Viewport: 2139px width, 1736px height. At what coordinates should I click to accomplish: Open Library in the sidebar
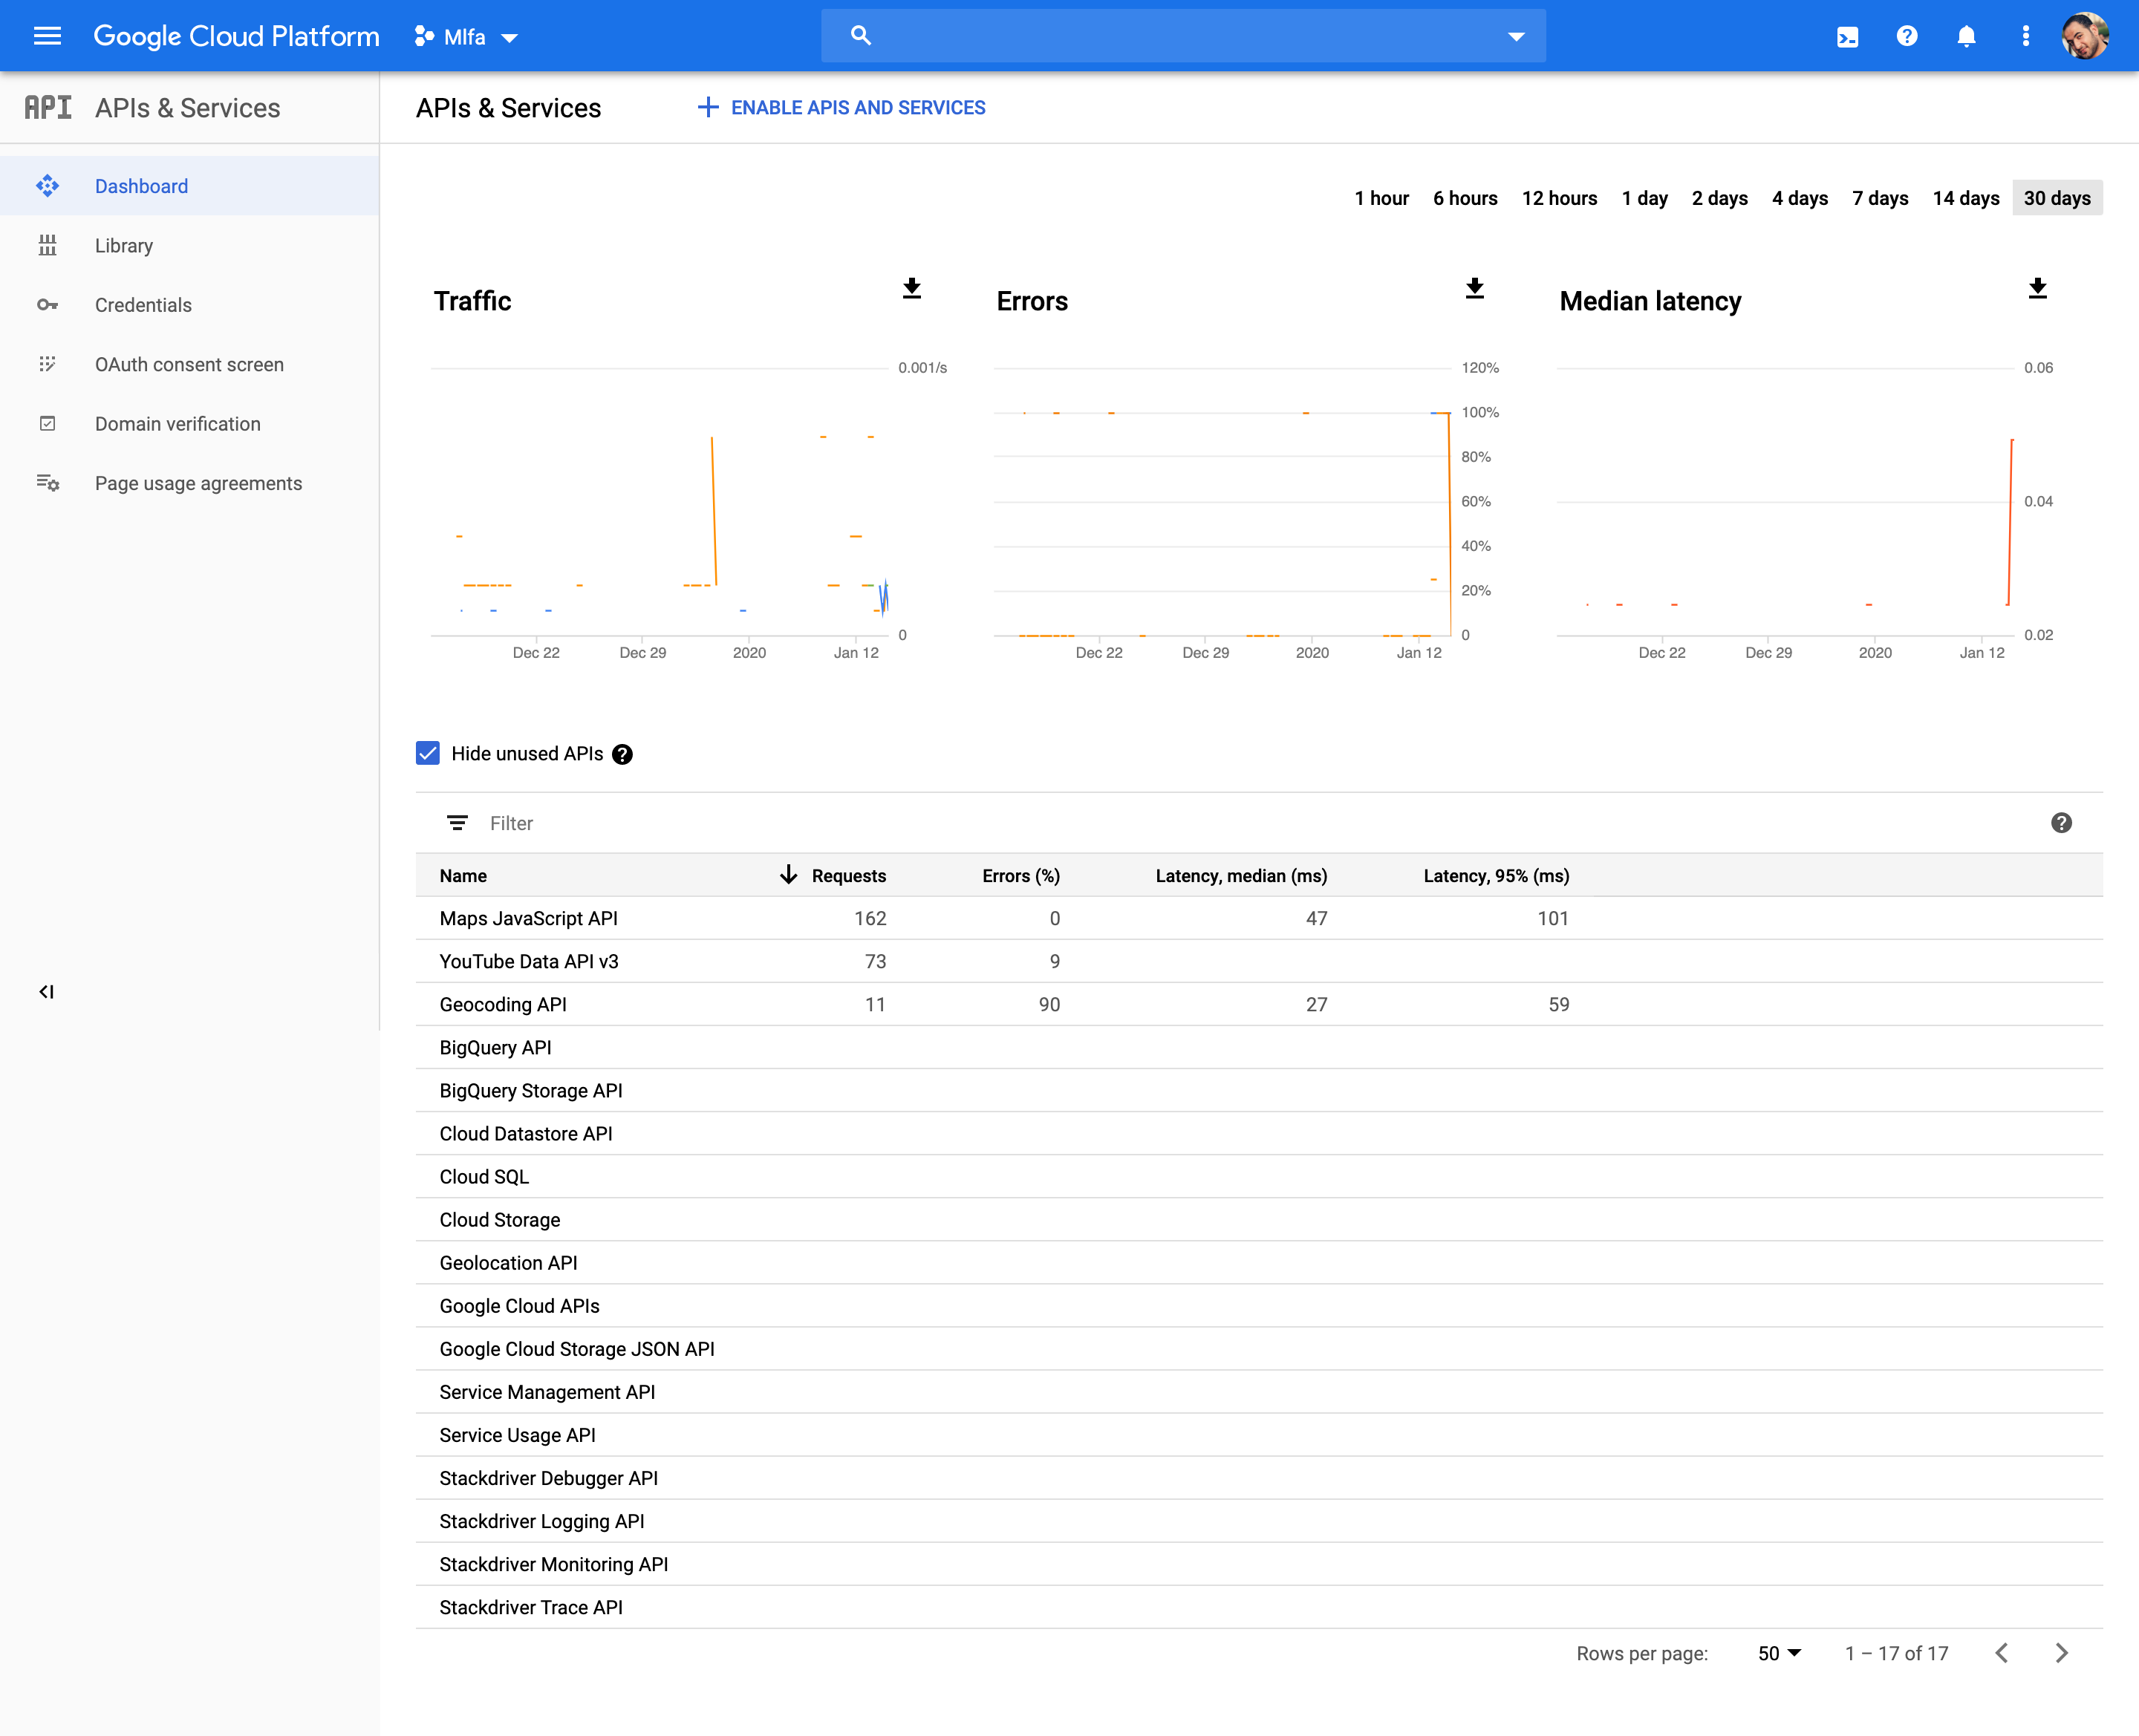tap(124, 246)
